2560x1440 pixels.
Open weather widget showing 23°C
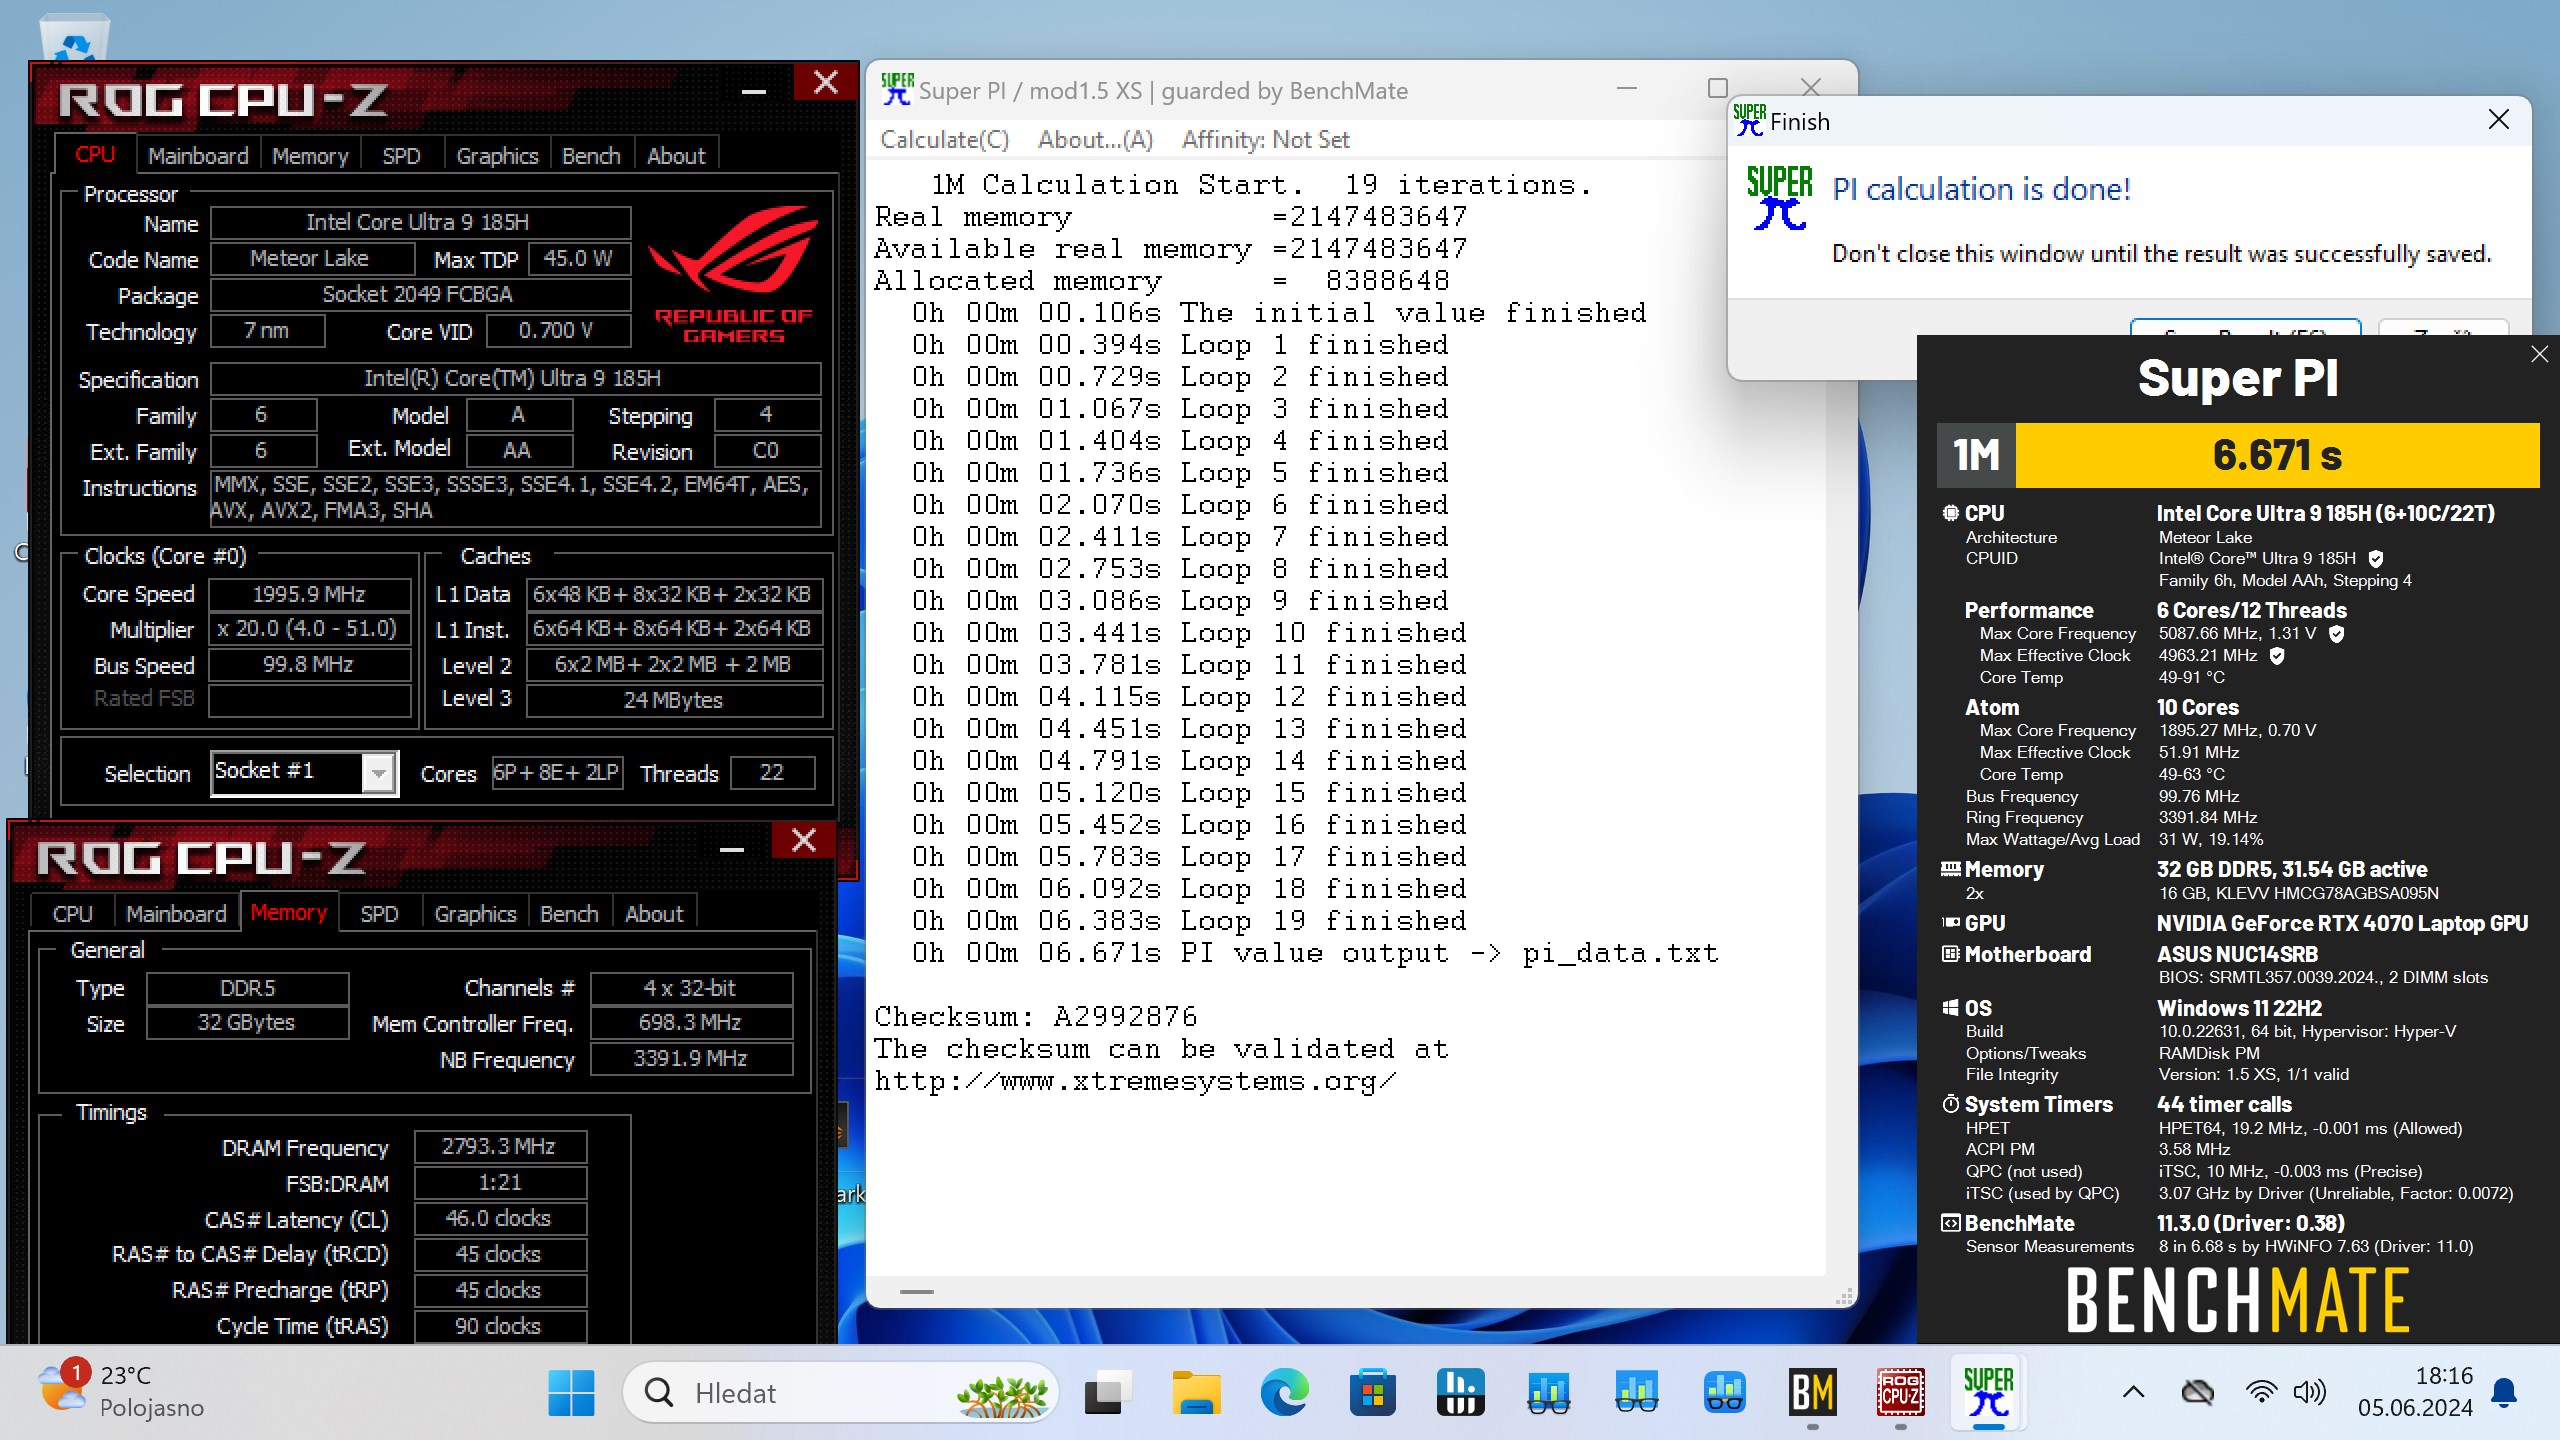click(x=122, y=1392)
